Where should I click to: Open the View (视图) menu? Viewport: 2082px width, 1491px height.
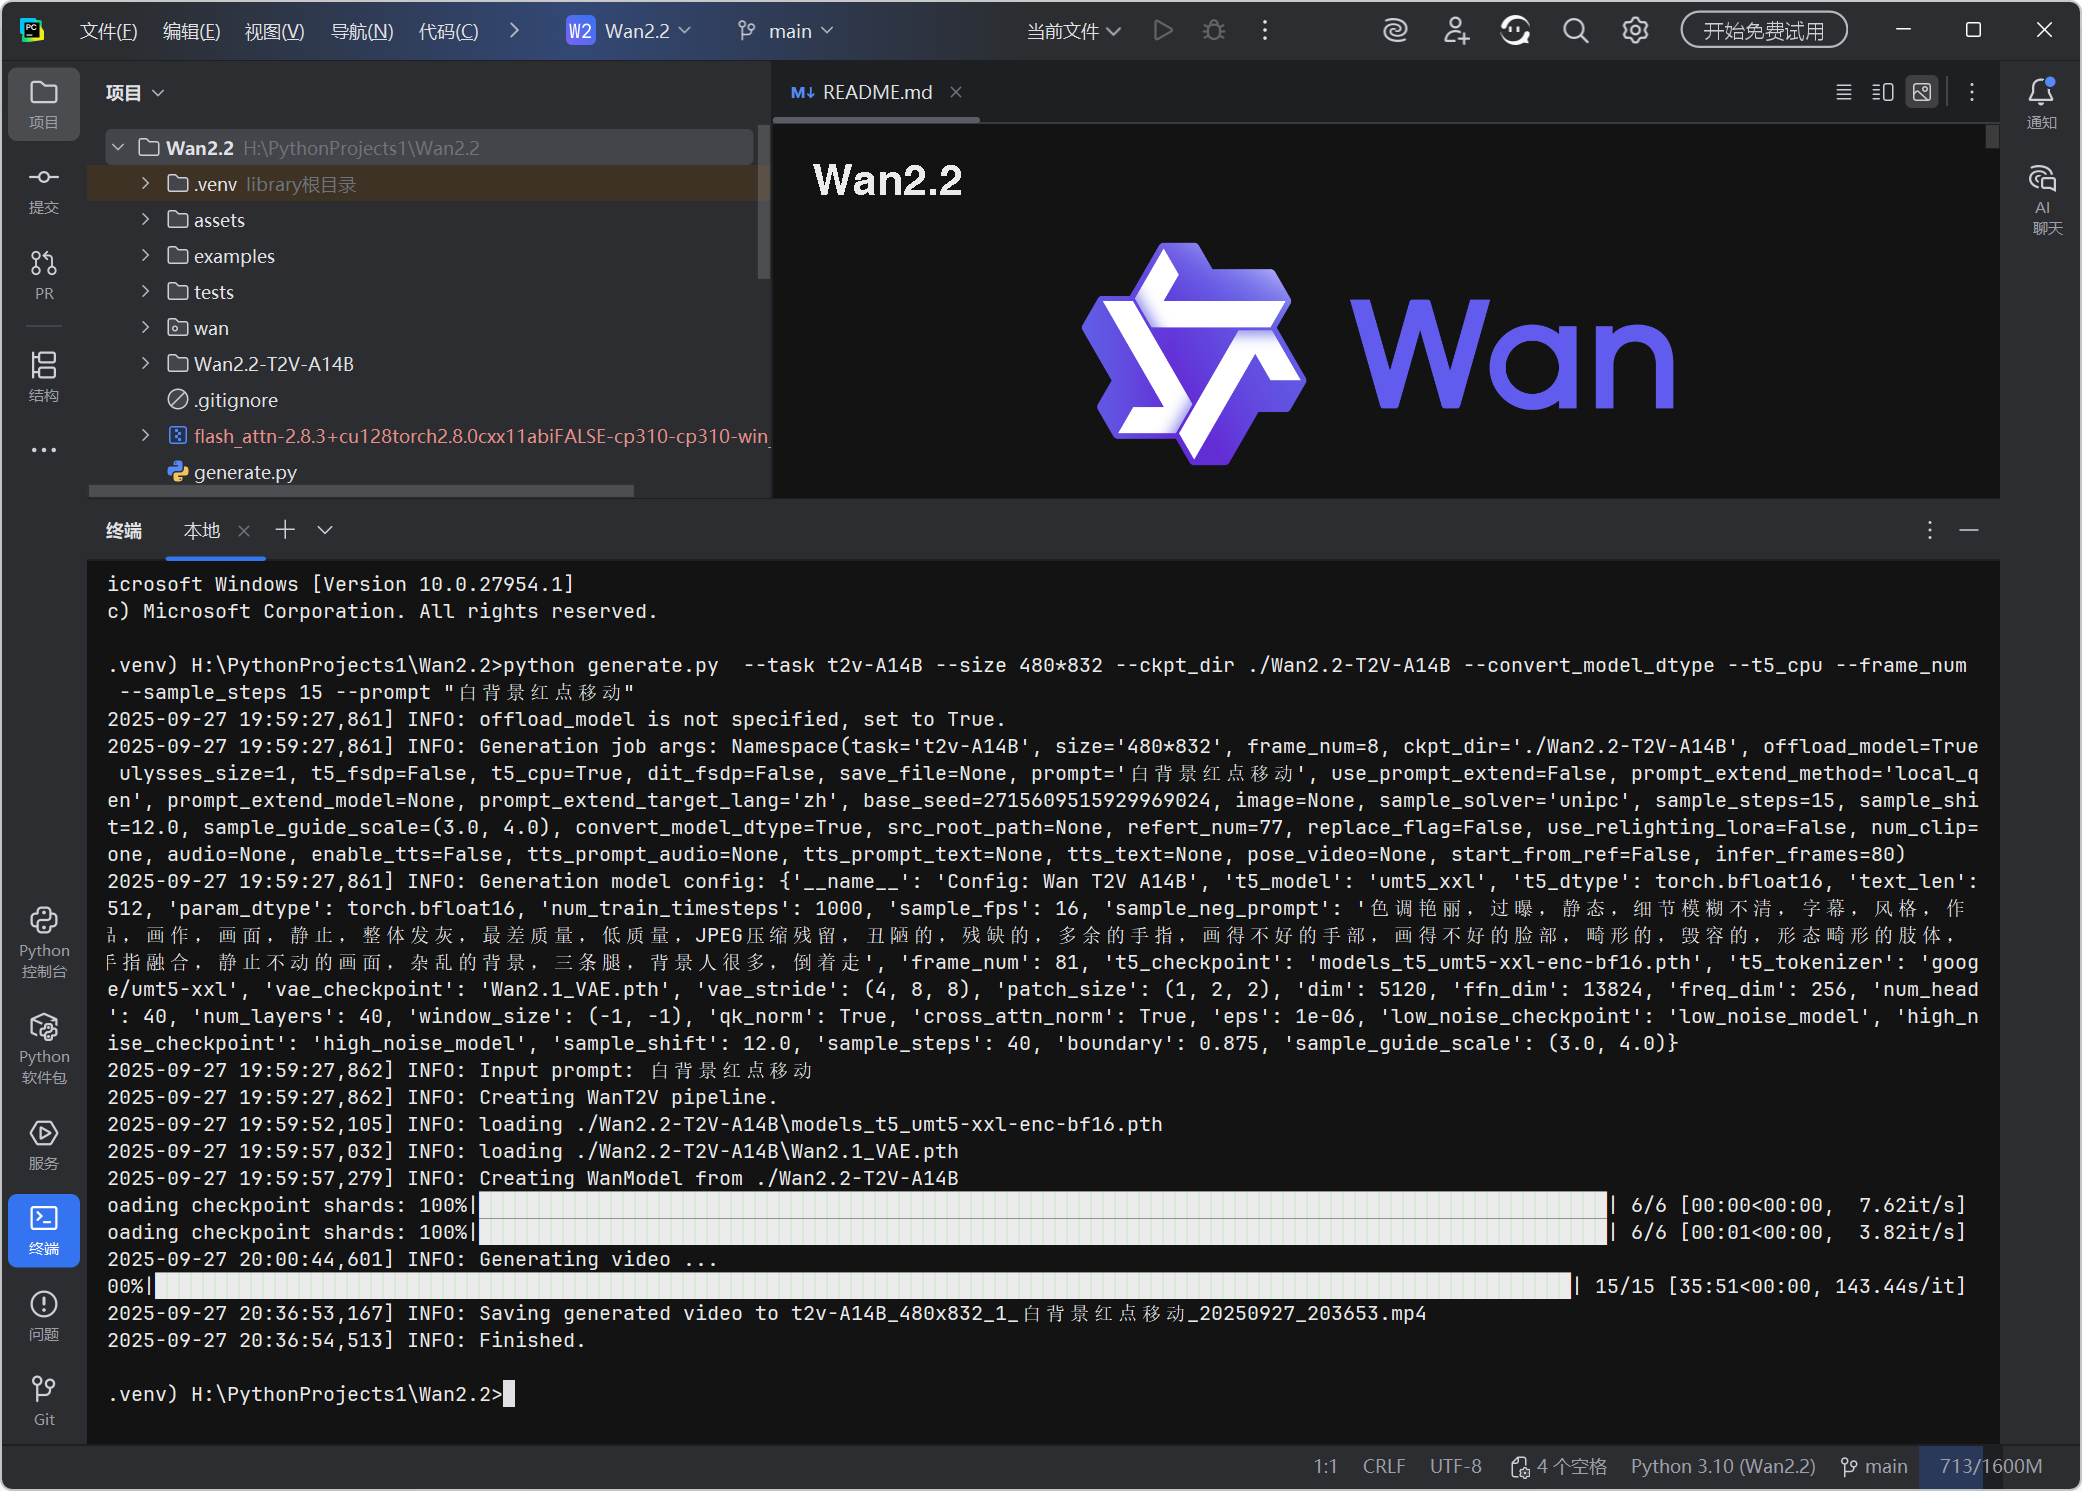coord(274,31)
